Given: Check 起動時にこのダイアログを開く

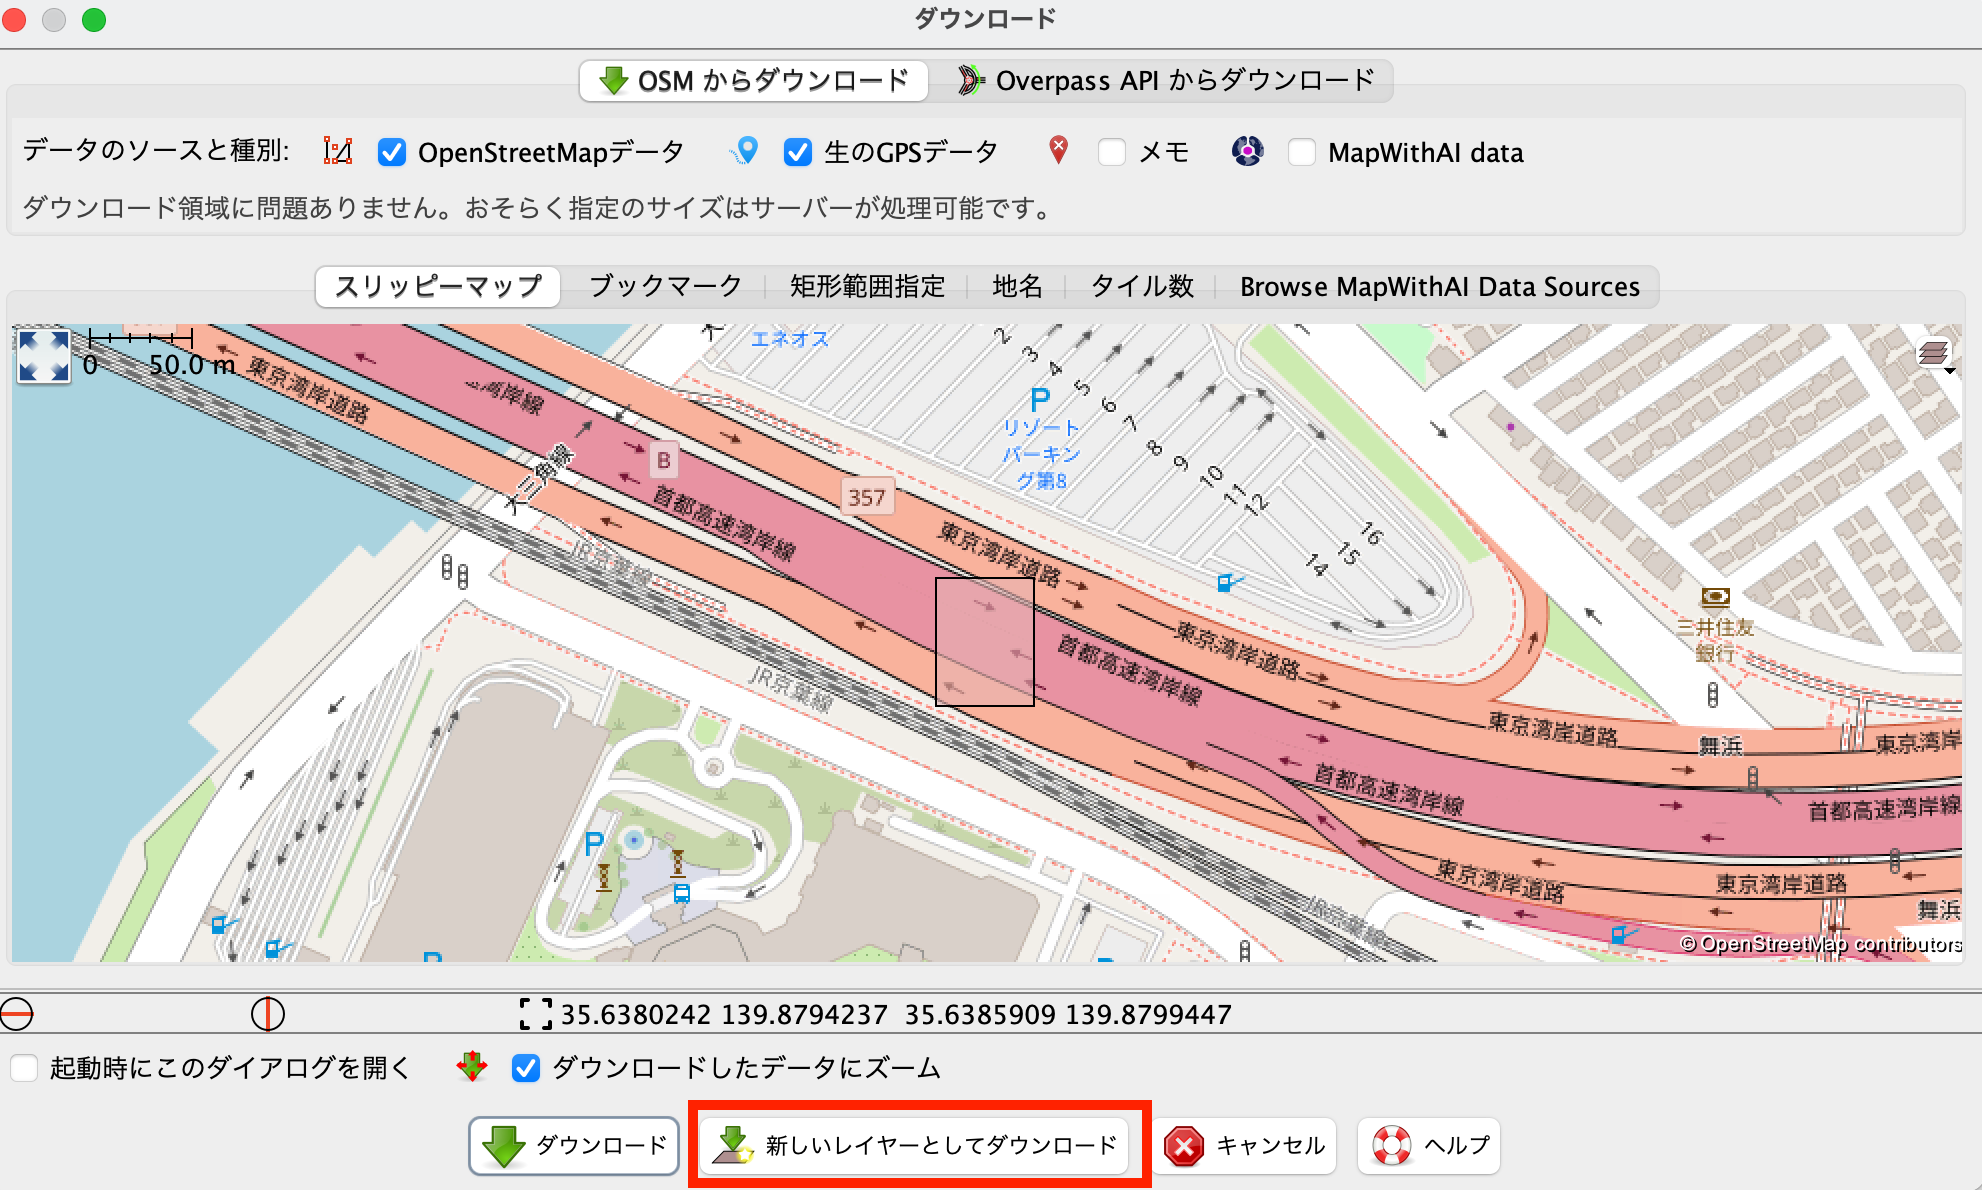Looking at the screenshot, I should tap(25, 1067).
